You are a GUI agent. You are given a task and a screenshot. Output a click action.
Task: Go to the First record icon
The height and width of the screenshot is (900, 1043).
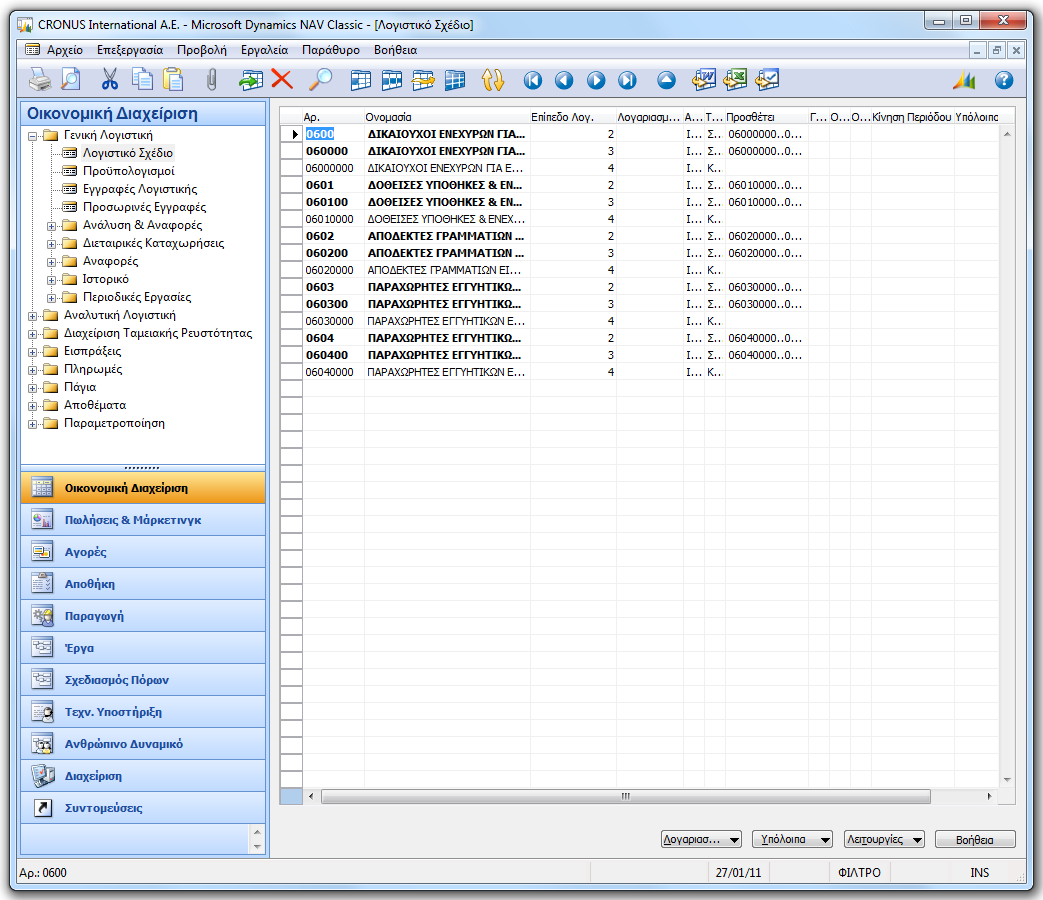tap(533, 80)
